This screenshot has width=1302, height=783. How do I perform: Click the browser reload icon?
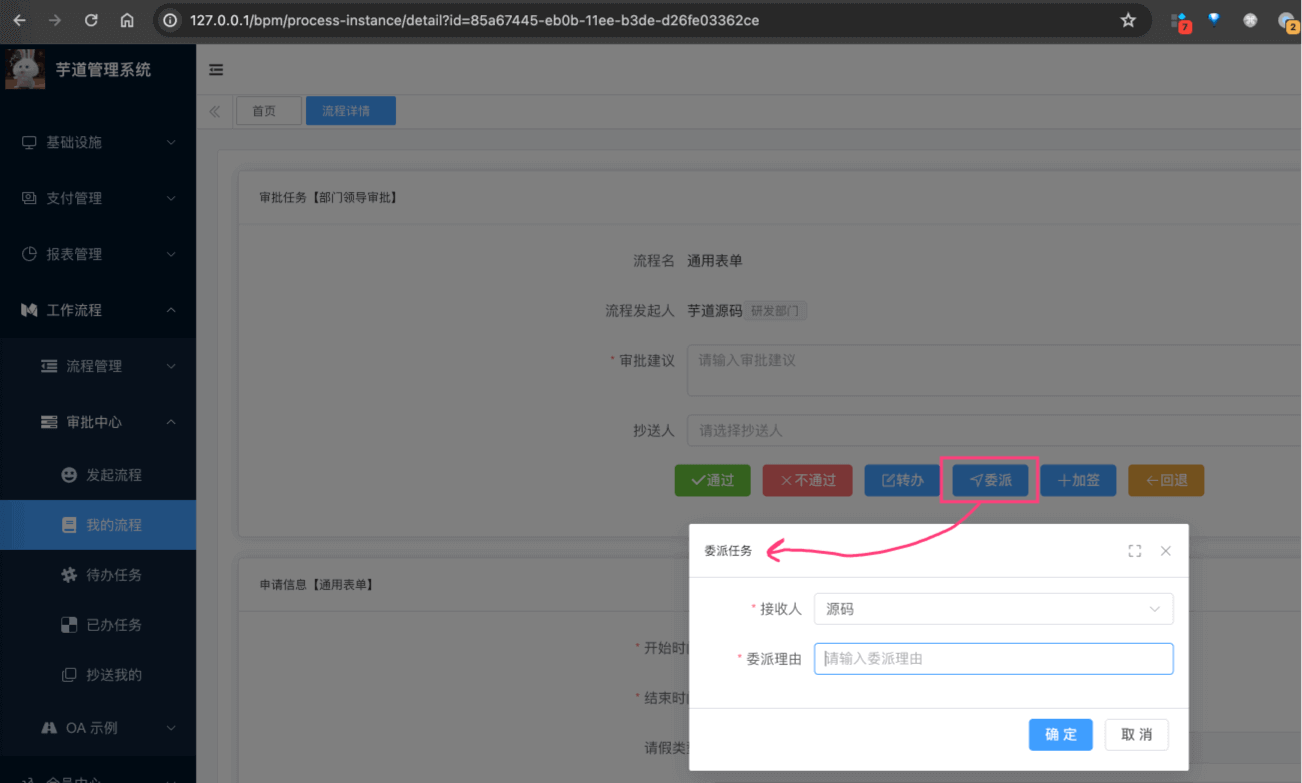click(x=91, y=20)
